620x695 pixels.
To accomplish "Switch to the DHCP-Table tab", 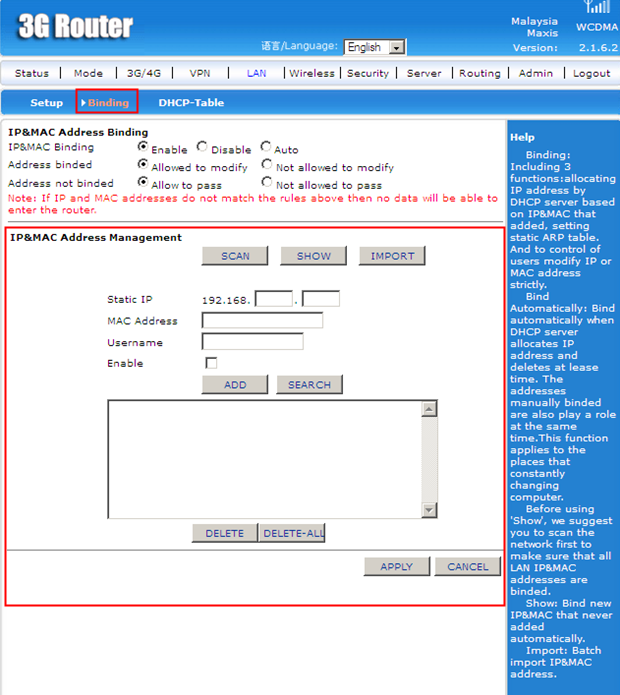I will 191,102.
